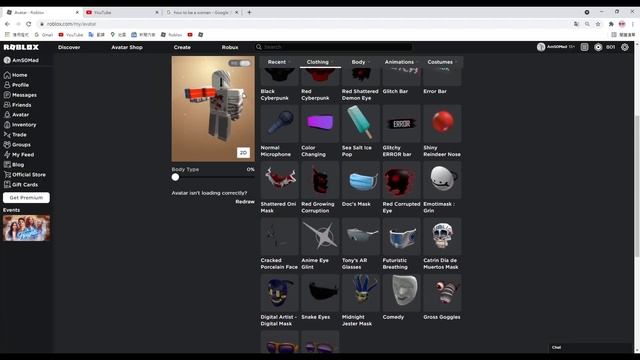The image size is (640, 360).
Task: Open the Avatar Shop menu
Action: pyautogui.click(x=127, y=47)
